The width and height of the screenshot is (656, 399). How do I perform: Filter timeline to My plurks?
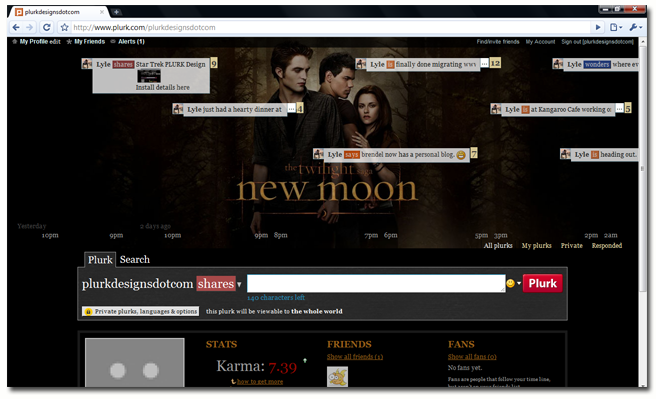536,246
